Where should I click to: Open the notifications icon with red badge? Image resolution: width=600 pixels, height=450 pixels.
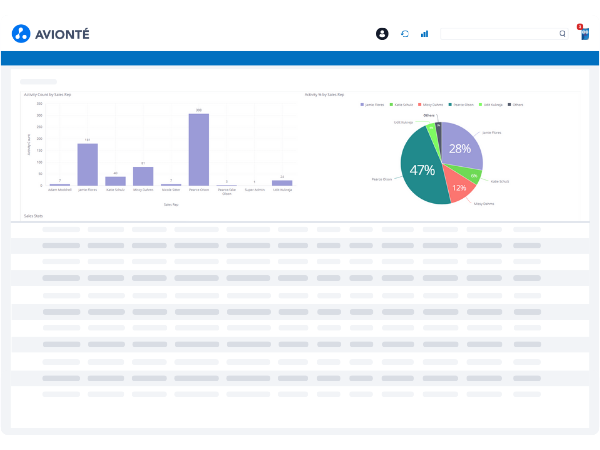(x=584, y=33)
